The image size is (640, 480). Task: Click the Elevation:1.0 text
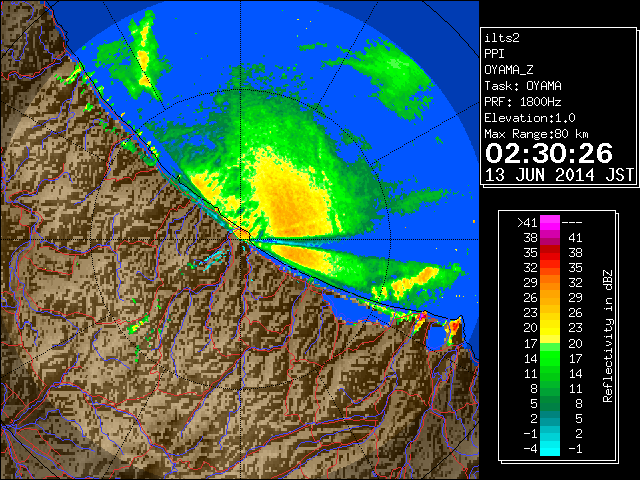530,118
